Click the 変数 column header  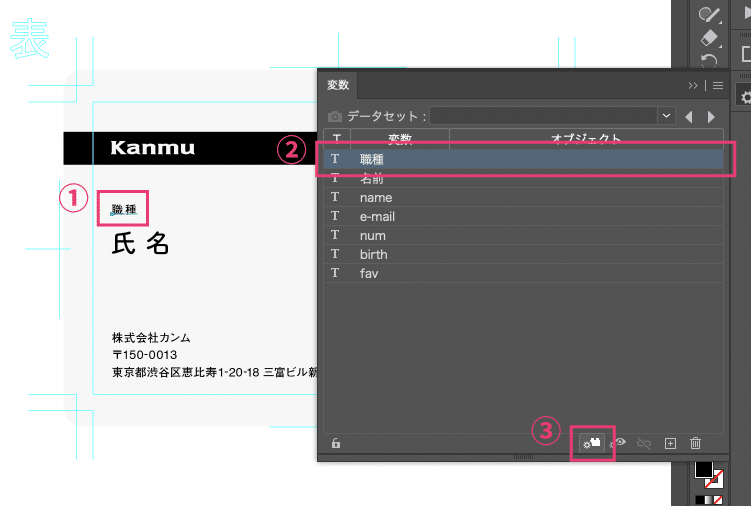400,136
